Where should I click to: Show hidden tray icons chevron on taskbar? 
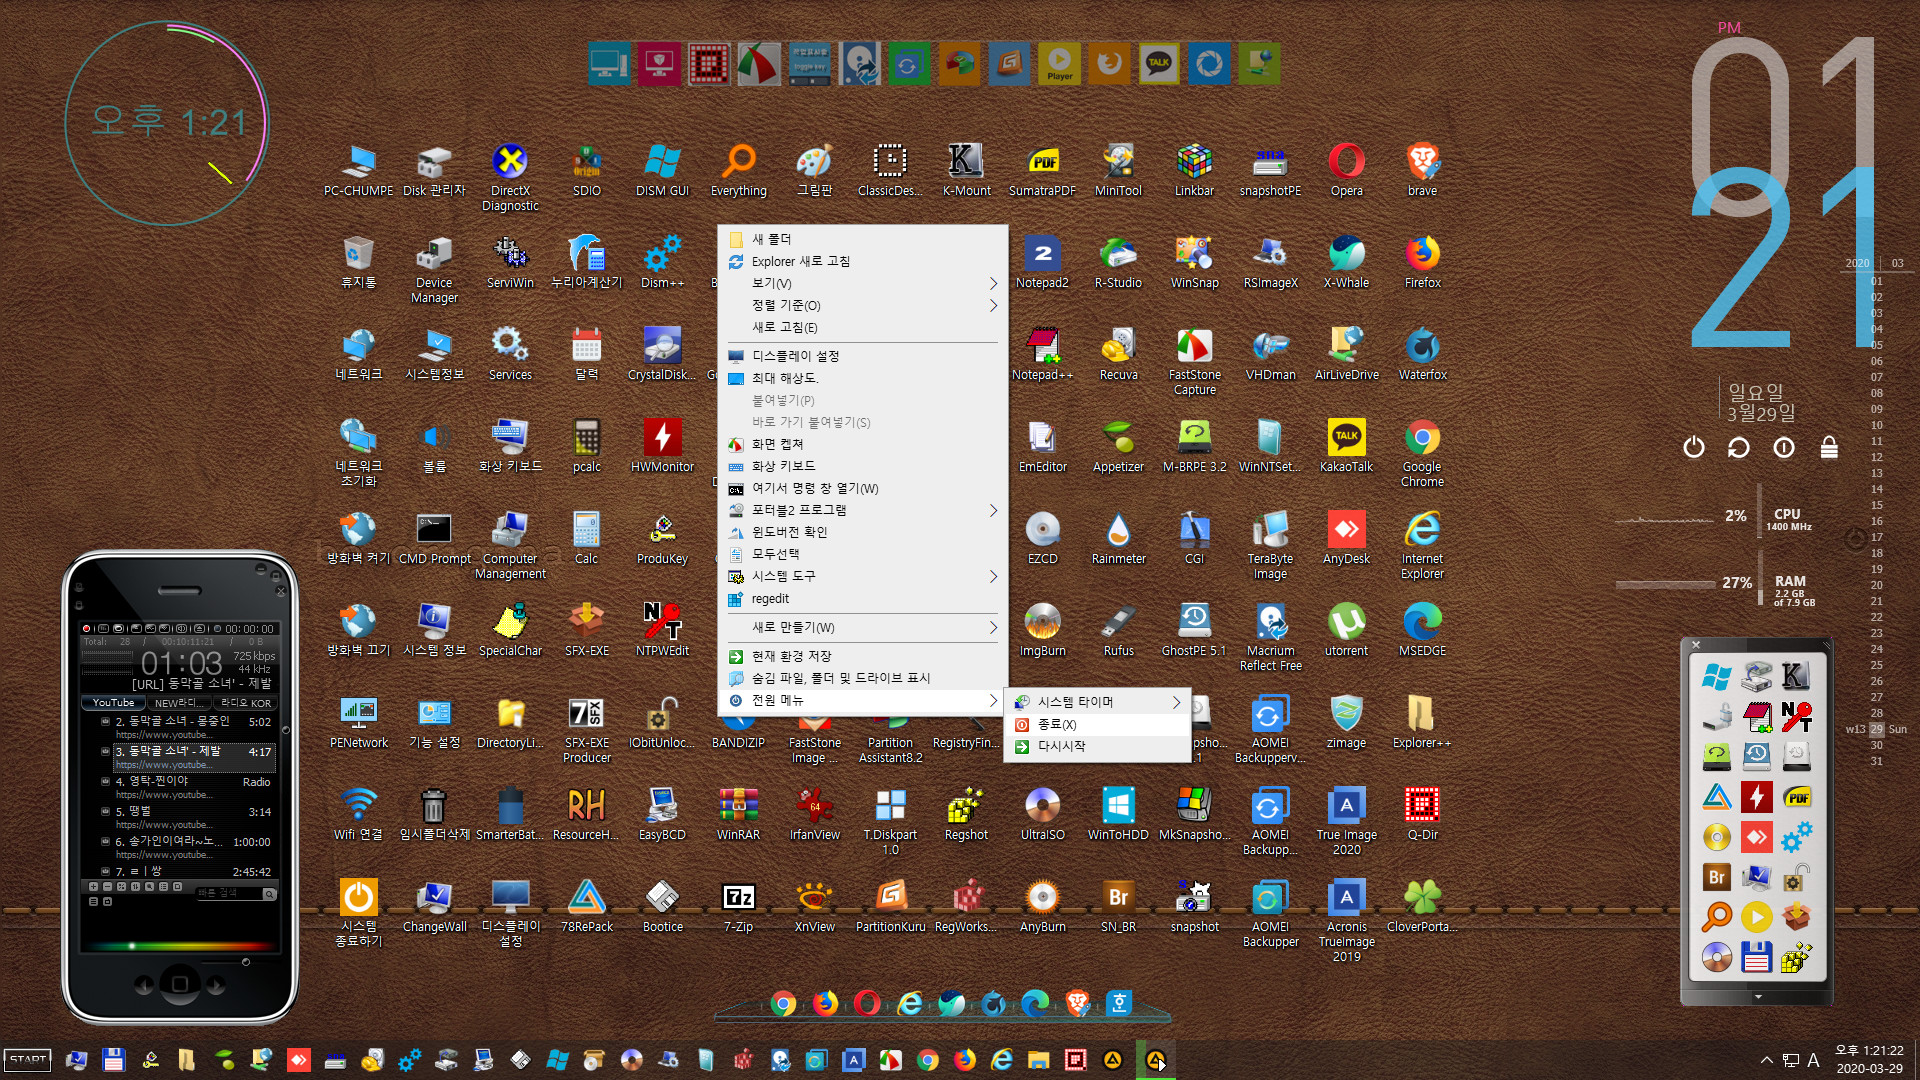point(1766,1060)
